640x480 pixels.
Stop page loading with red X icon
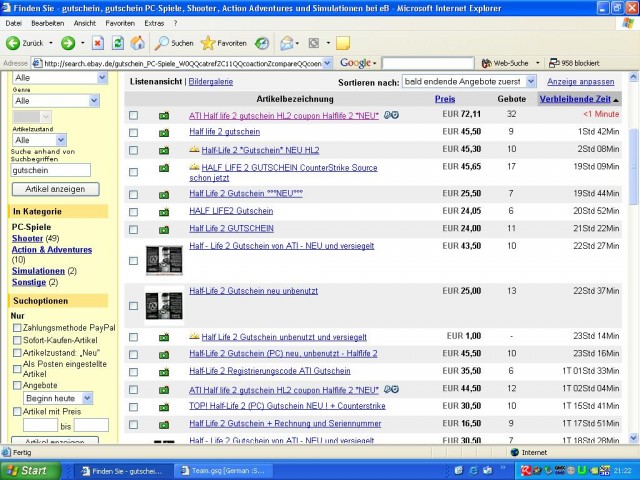(98, 43)
